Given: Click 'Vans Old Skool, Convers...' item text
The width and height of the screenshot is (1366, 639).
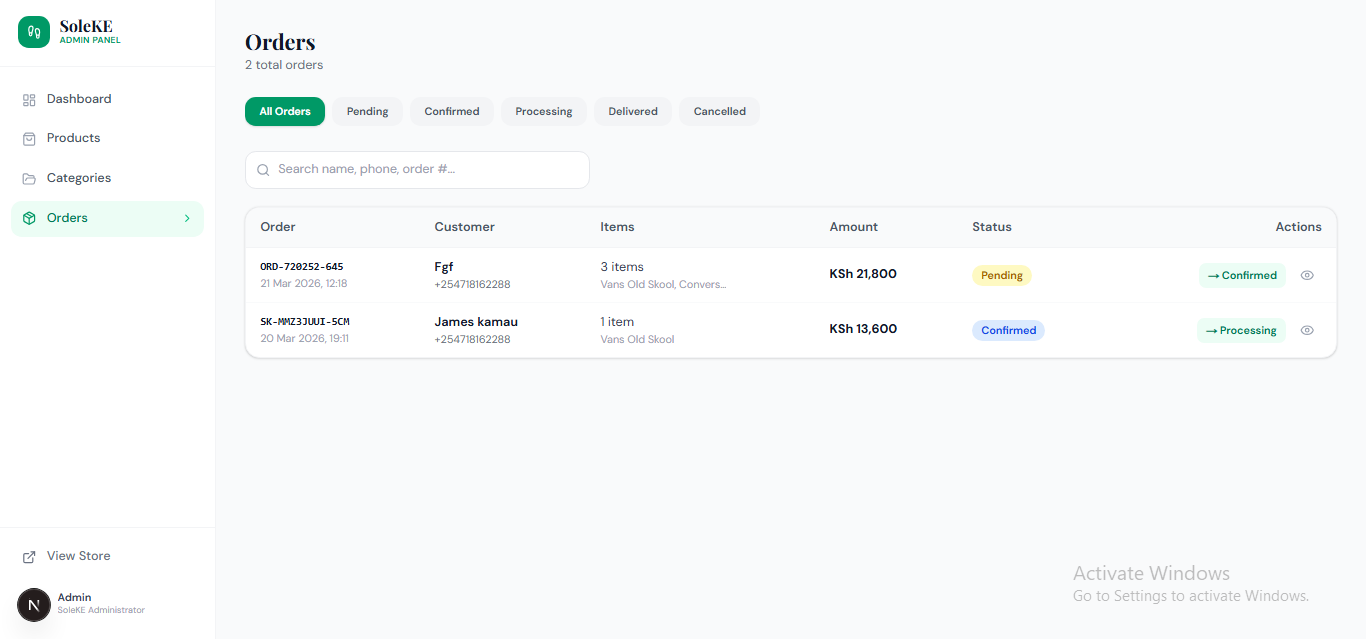Looking at the screenshot, I should 663,284.
